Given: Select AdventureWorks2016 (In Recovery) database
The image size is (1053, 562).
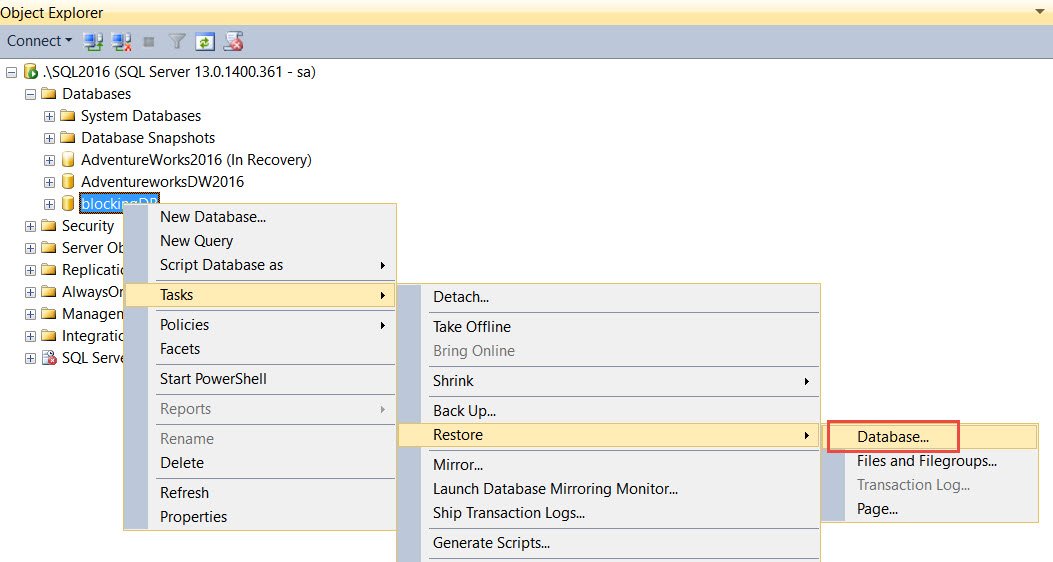Looking at the screenshot, I should [x=196, y=160].
